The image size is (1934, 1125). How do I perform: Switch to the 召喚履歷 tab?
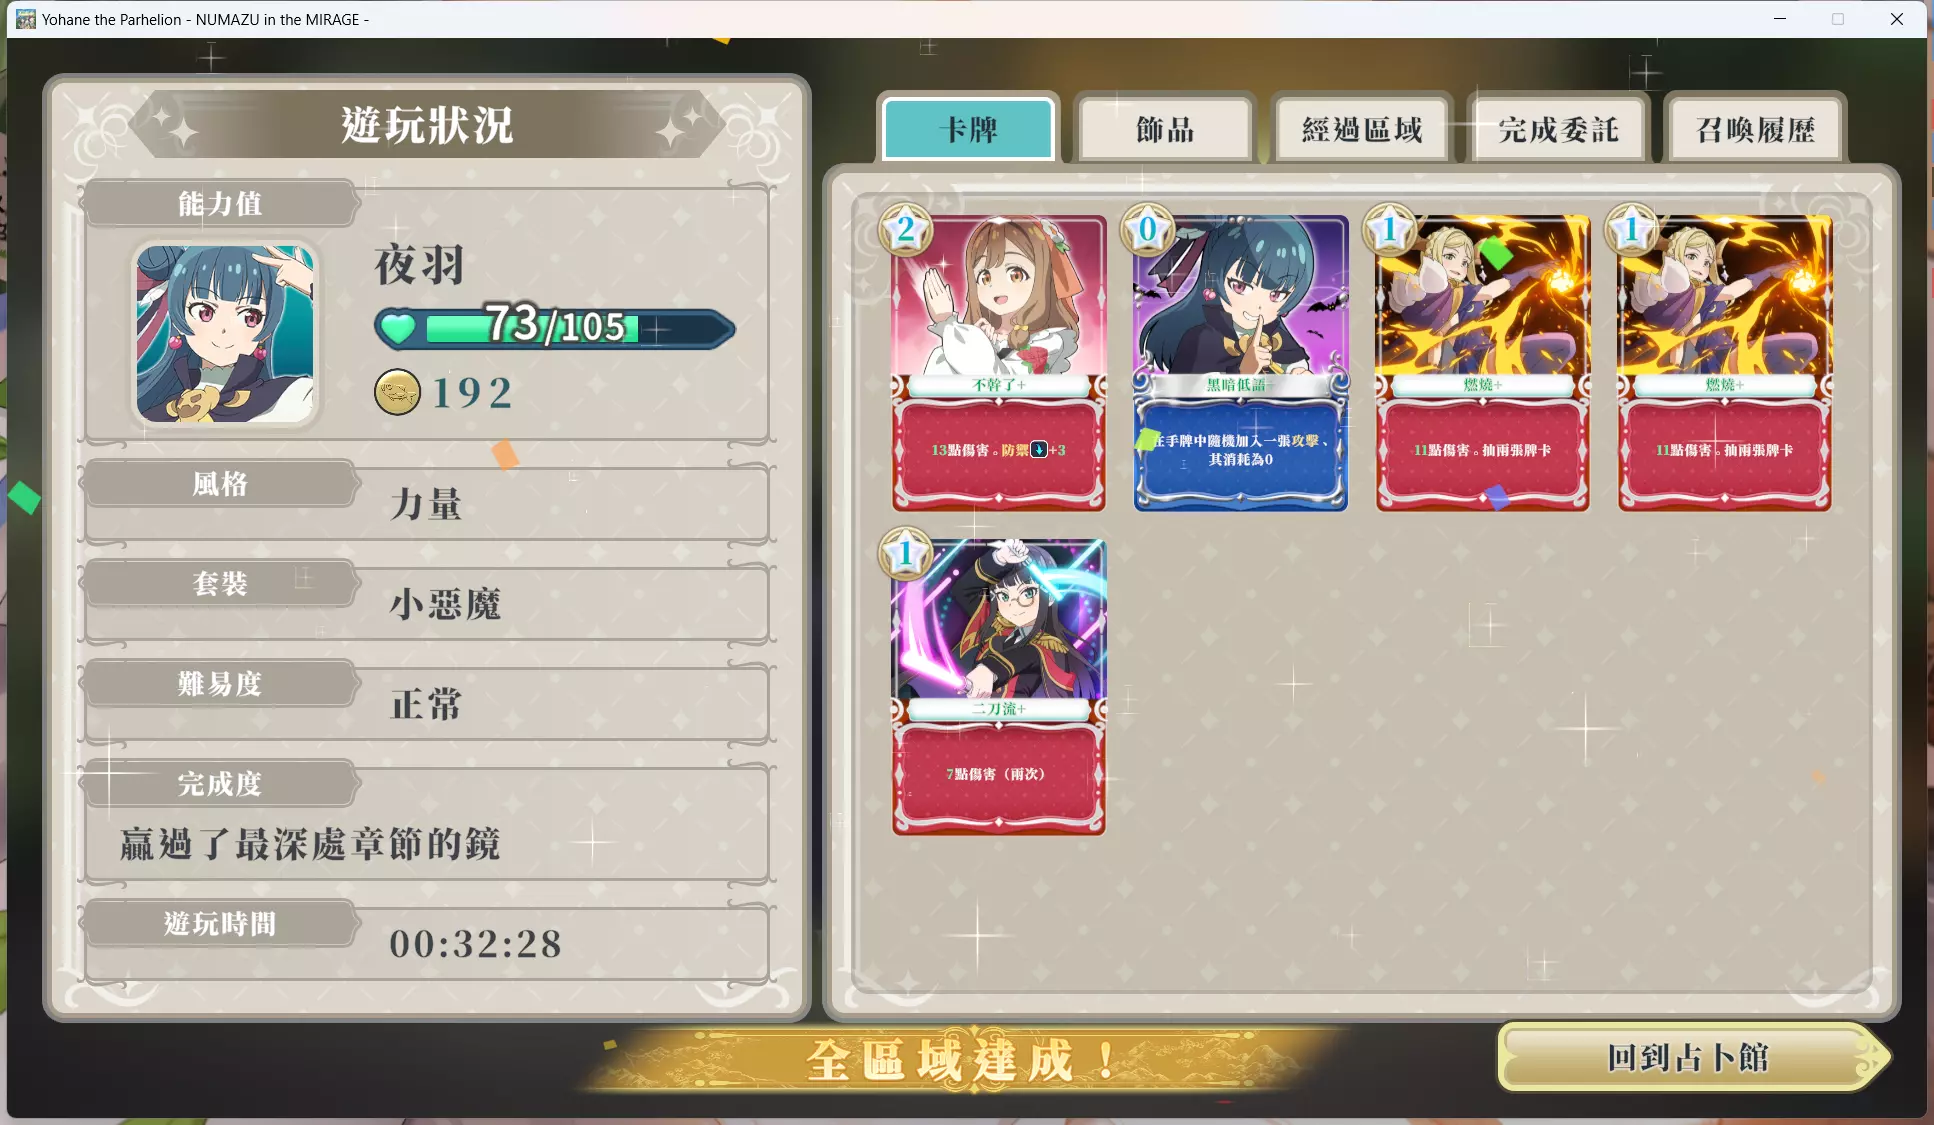tap(1755, 129)
